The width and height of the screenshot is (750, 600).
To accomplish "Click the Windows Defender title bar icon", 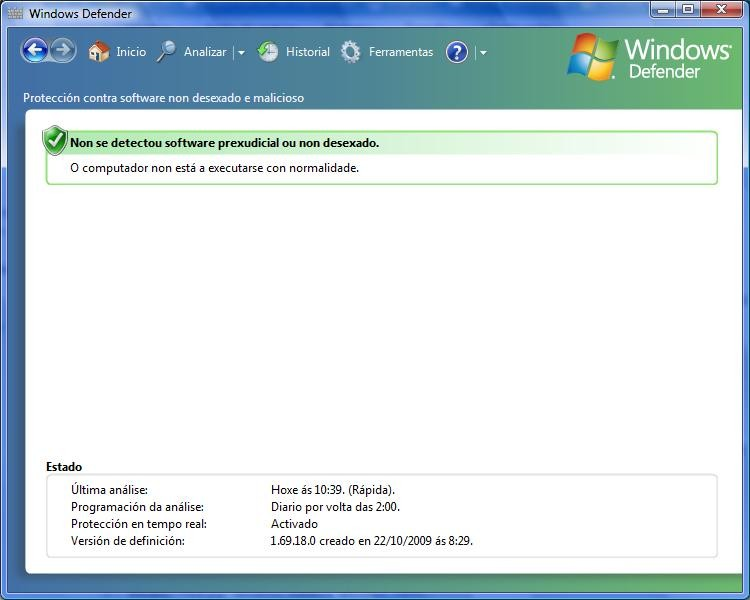I will coord(14,14).
